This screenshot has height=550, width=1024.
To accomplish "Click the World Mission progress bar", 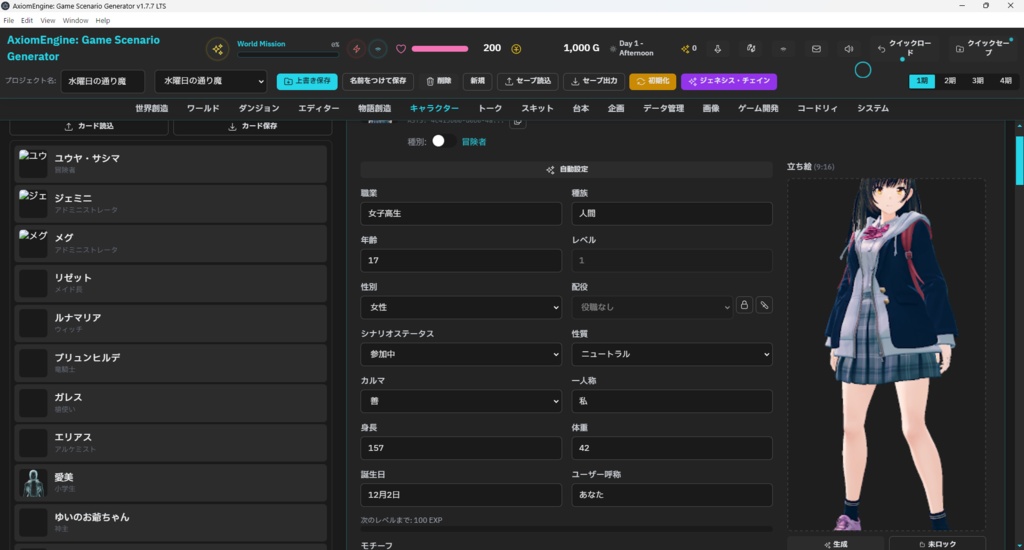I will [x=287, y=55].
